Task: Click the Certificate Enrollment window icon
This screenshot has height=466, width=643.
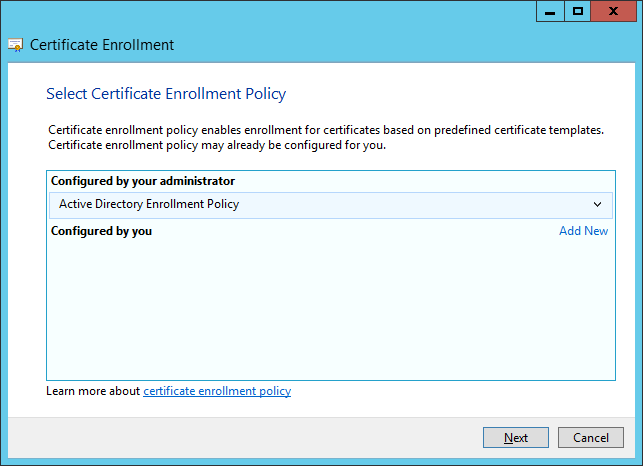Action: 16,45
